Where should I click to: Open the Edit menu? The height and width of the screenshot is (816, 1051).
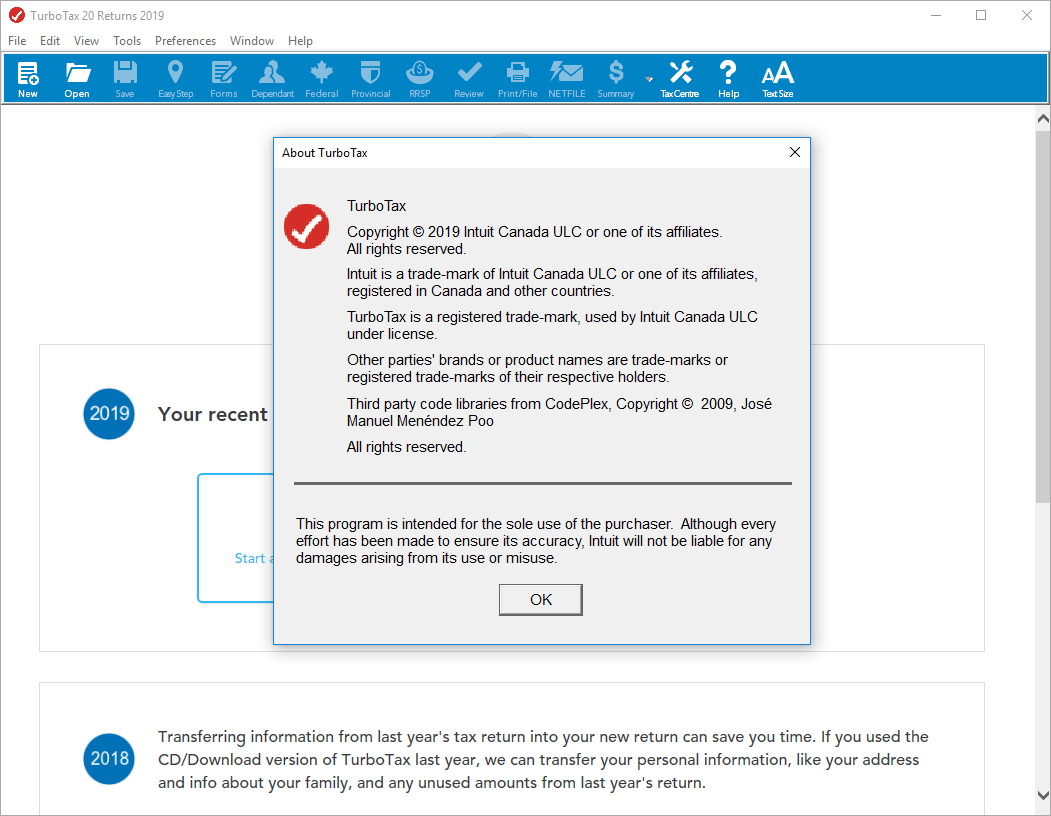click(x=50, y=41)
